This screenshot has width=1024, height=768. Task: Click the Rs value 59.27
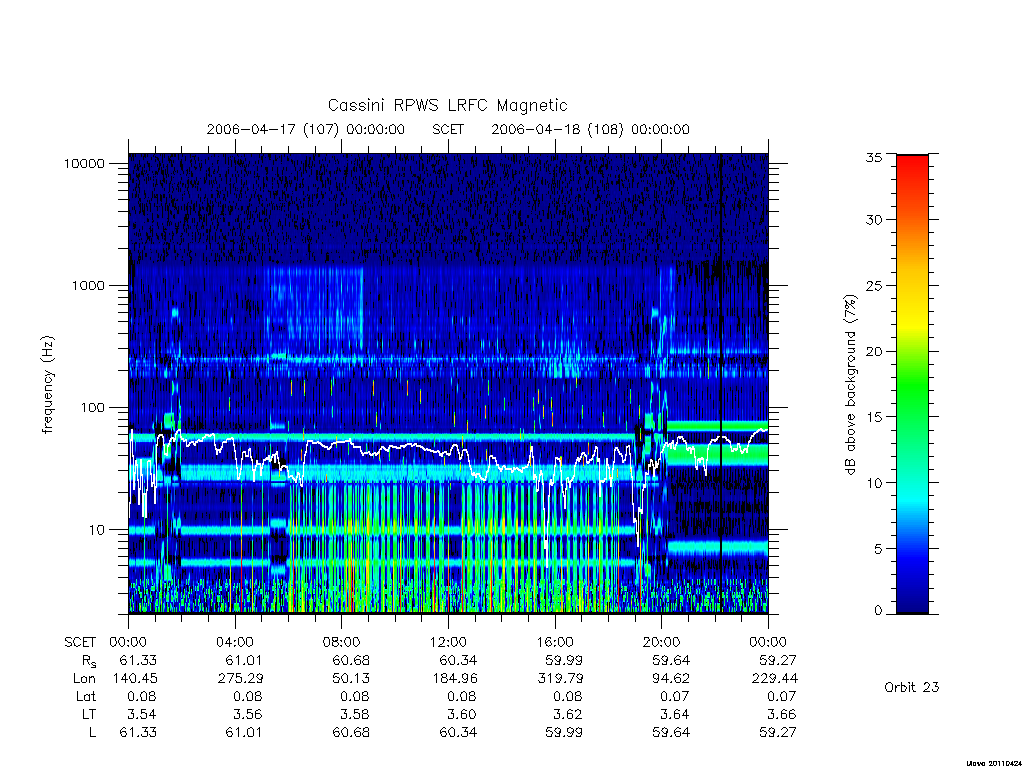778,660
